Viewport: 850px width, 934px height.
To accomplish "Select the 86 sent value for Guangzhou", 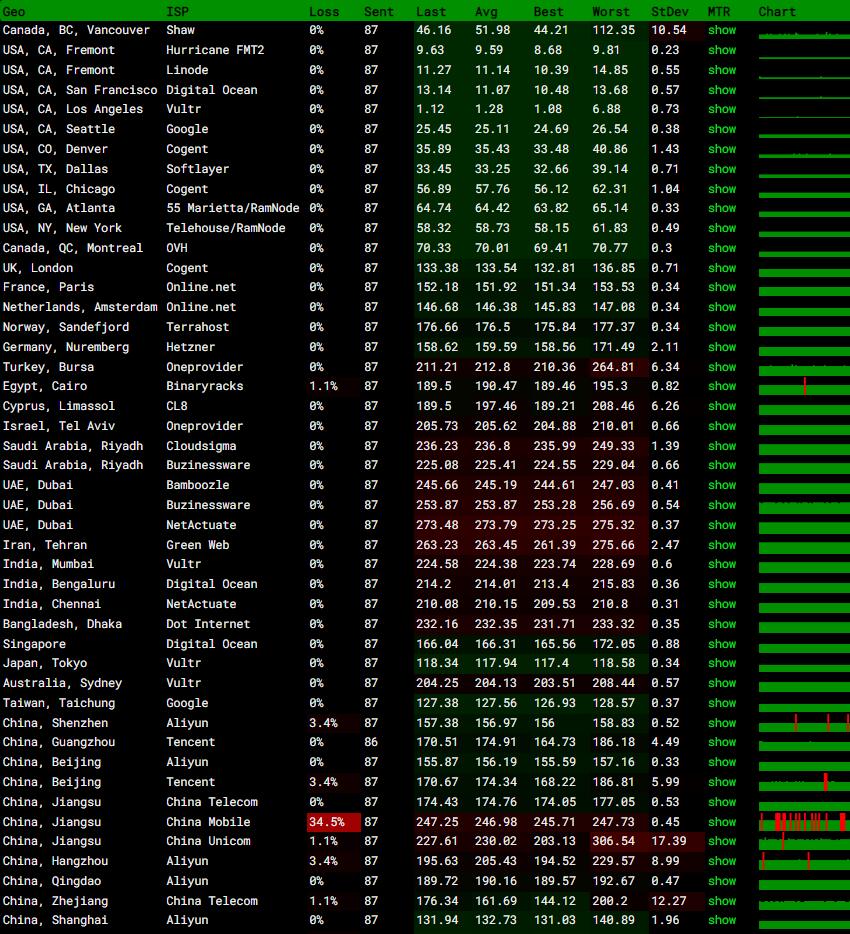I will click(x=371, y=742).
